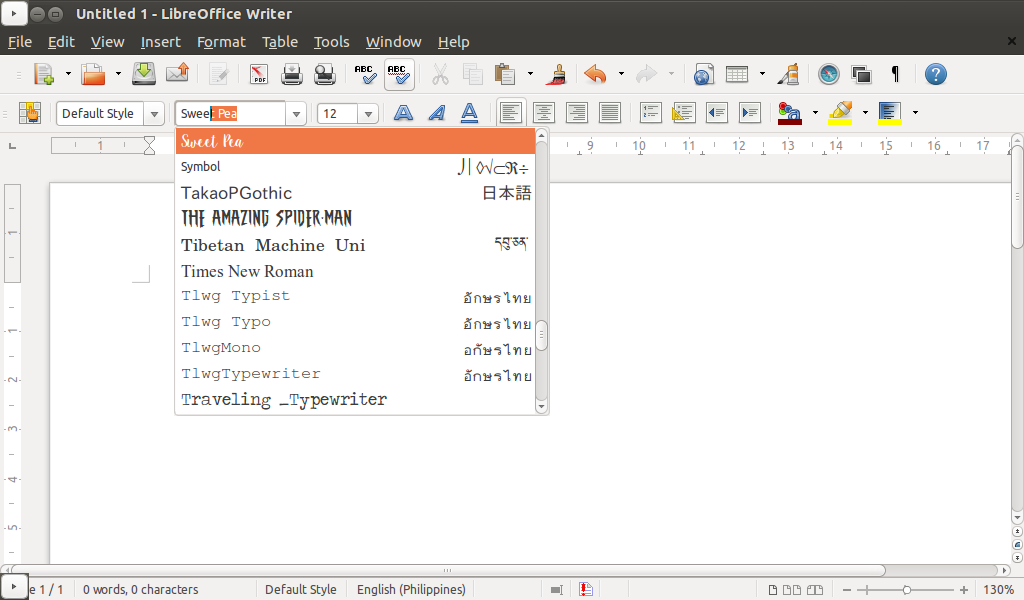Click the English (Philippines) language in status bar
Viewport: 1024px width, 600px height.
tap(410, 589)
